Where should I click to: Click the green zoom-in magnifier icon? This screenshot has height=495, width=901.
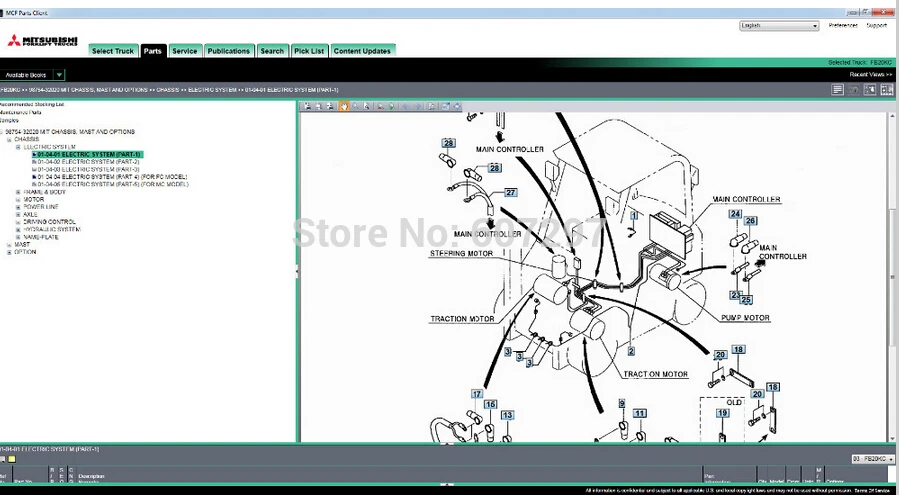(x=391, y=106)
